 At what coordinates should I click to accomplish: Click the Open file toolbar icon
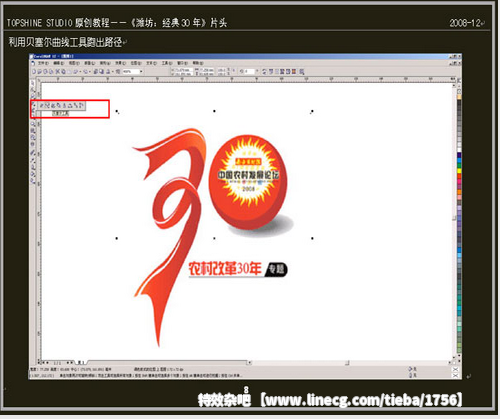(x=39, y=72)
